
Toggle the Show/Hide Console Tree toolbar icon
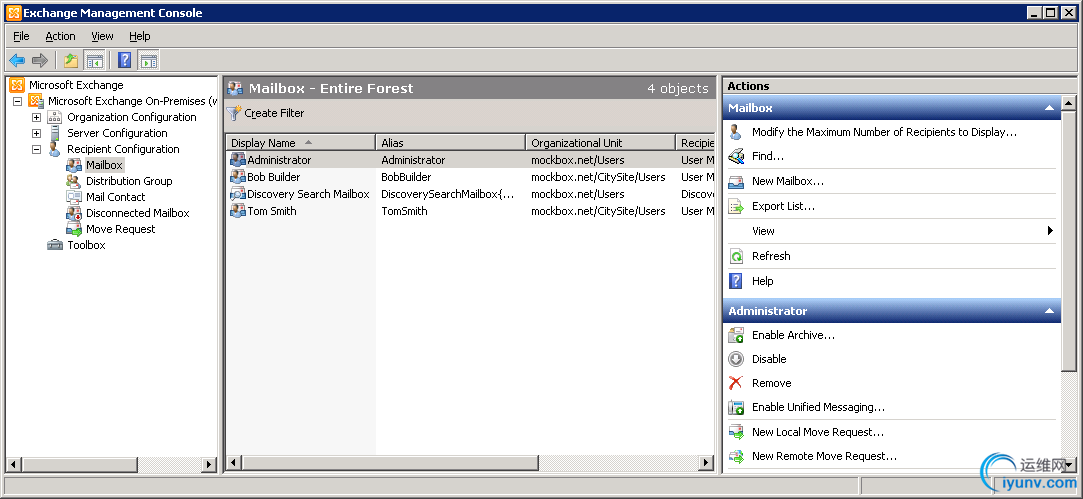94,60
